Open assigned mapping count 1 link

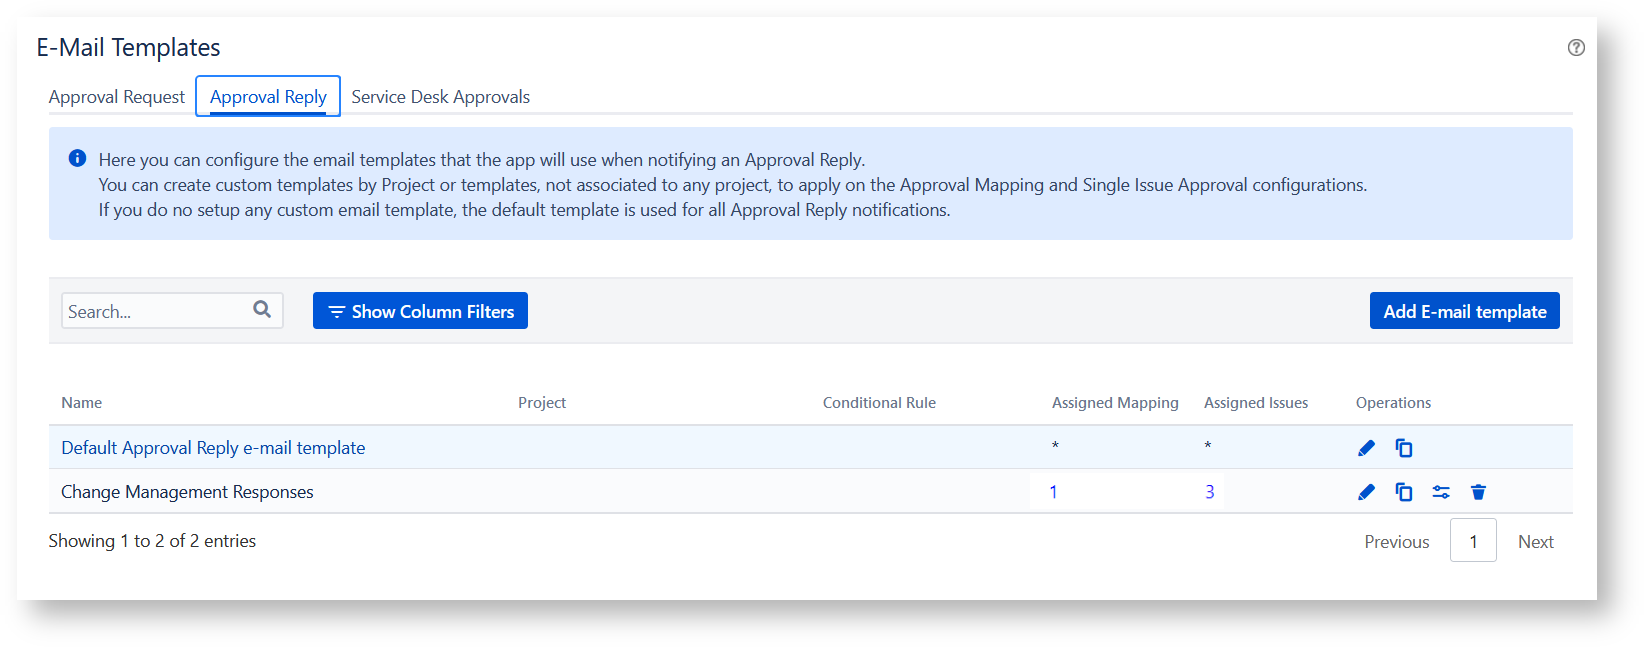(1053, 492)
